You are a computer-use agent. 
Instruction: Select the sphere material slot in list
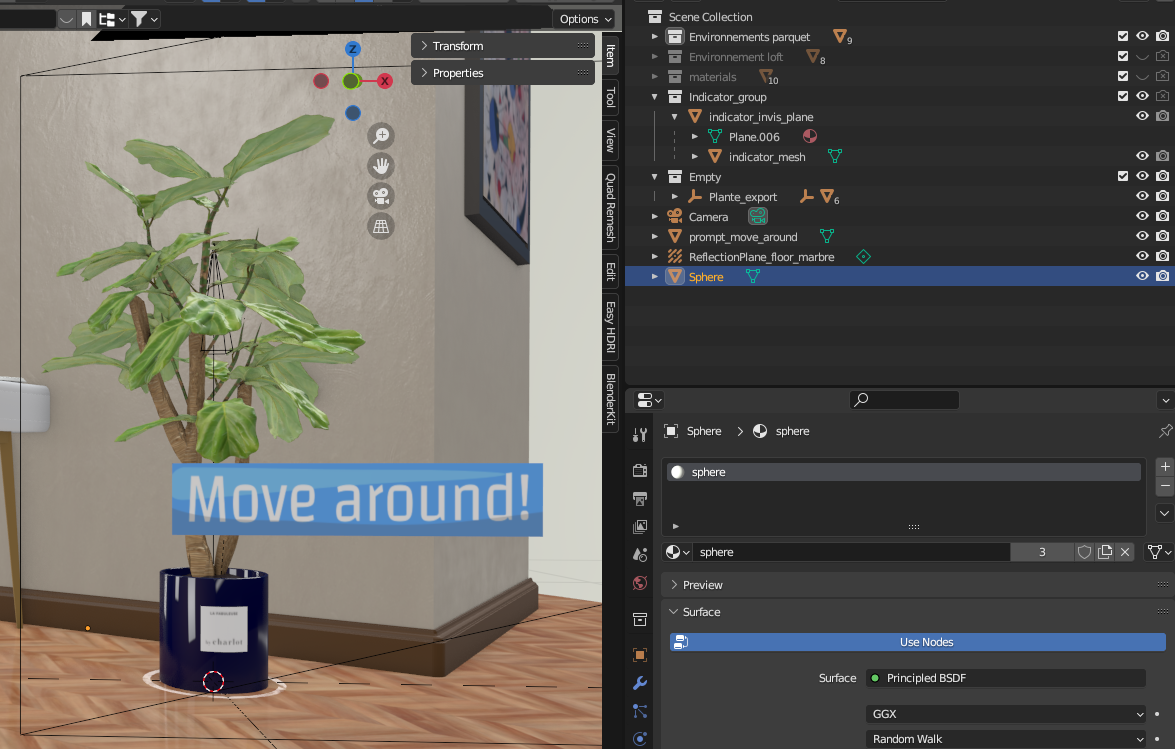pyautogui.click(x=904, y=472)
